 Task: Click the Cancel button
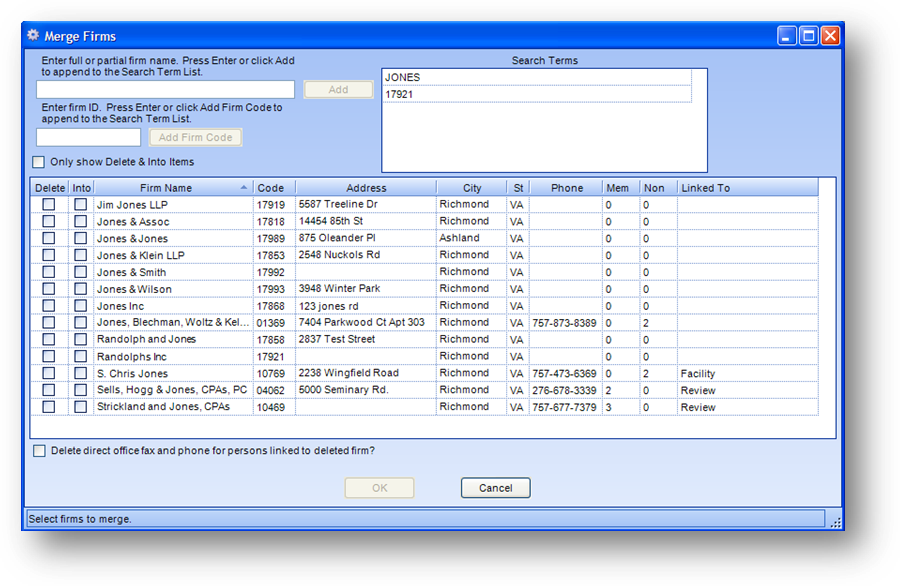495,488
